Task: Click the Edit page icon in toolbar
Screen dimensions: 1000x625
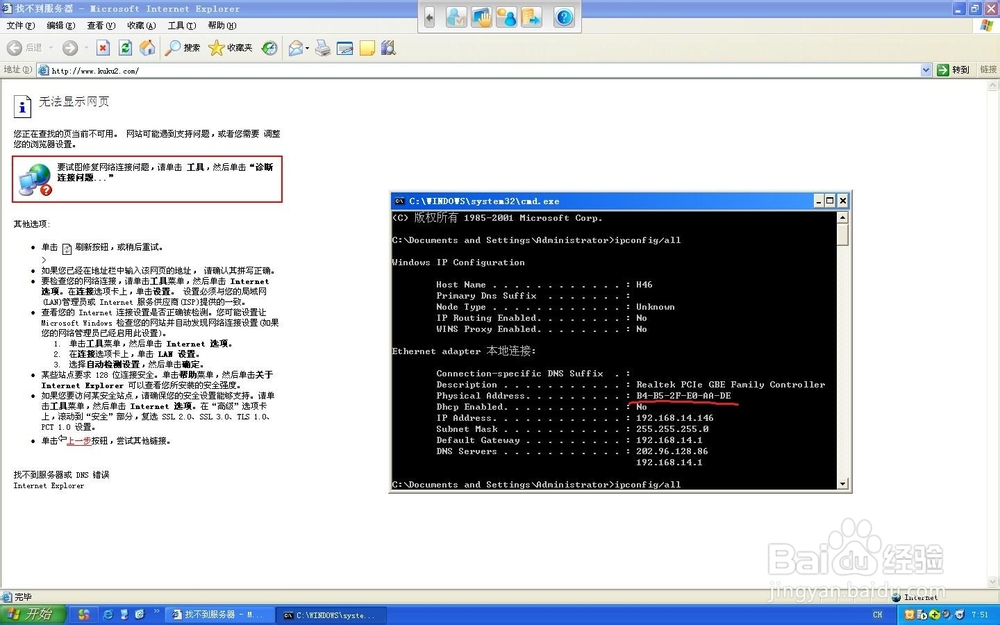Action: tap(344, 48)
